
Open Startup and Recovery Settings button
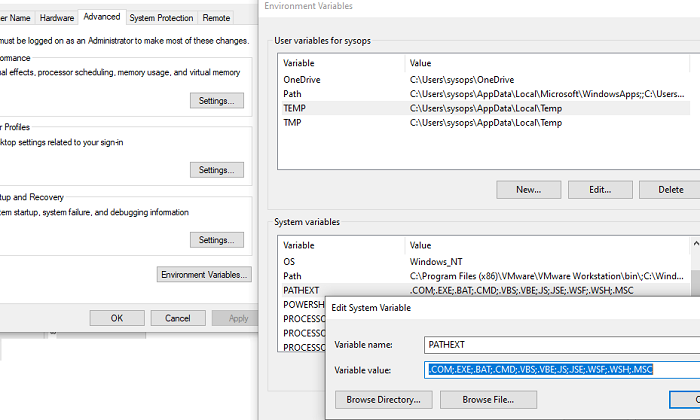coord(217,240)
